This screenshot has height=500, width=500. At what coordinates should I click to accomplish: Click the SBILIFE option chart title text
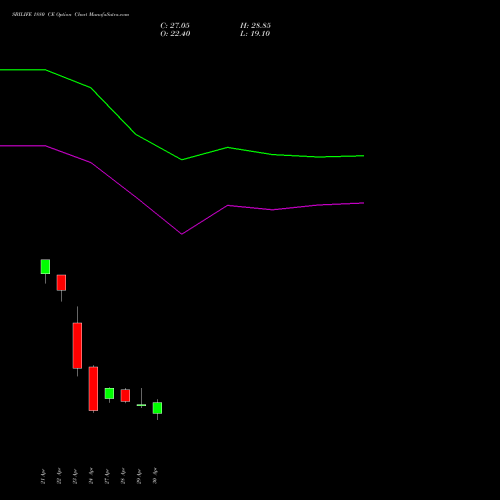pyautogui.click(x=70, y=14)
